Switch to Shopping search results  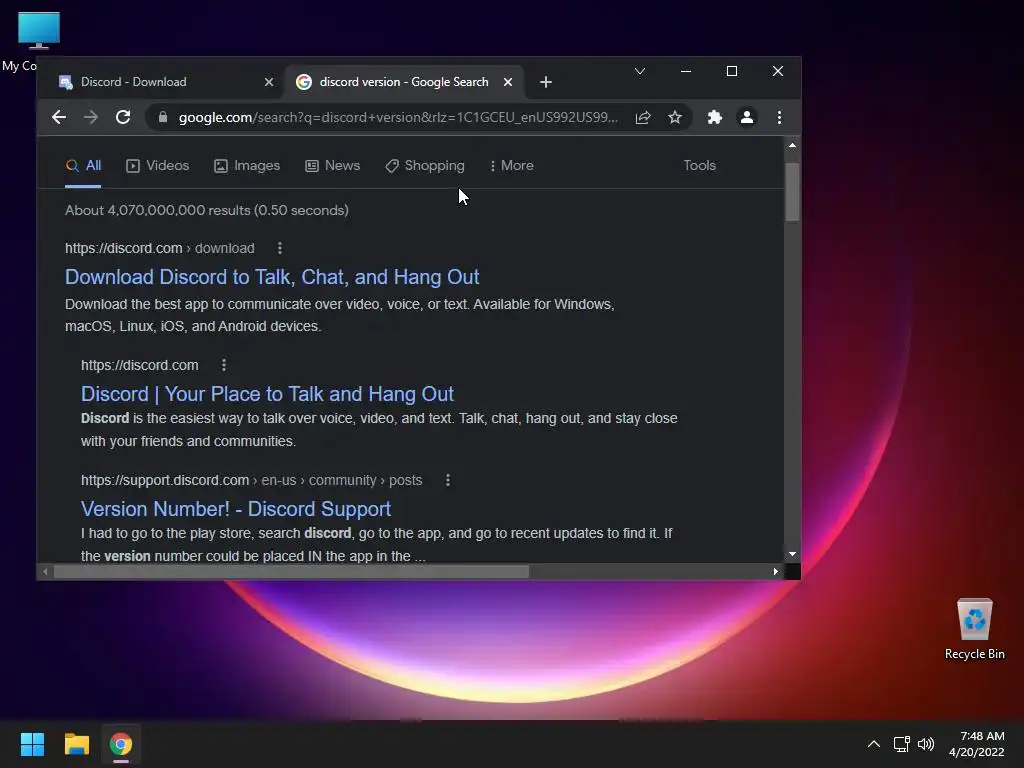tap(424, 166)
